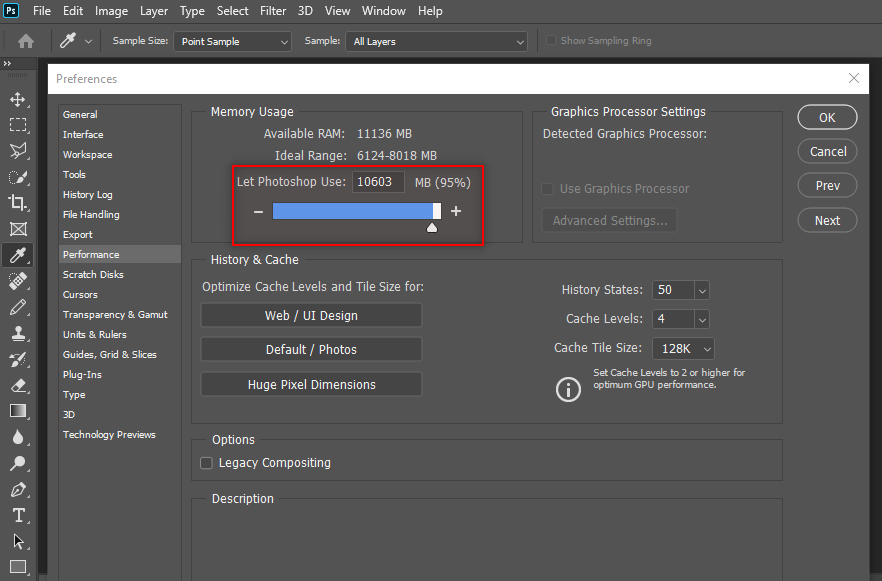Select the Pencil tool
882x581 pixels.
tap(17, 307)
